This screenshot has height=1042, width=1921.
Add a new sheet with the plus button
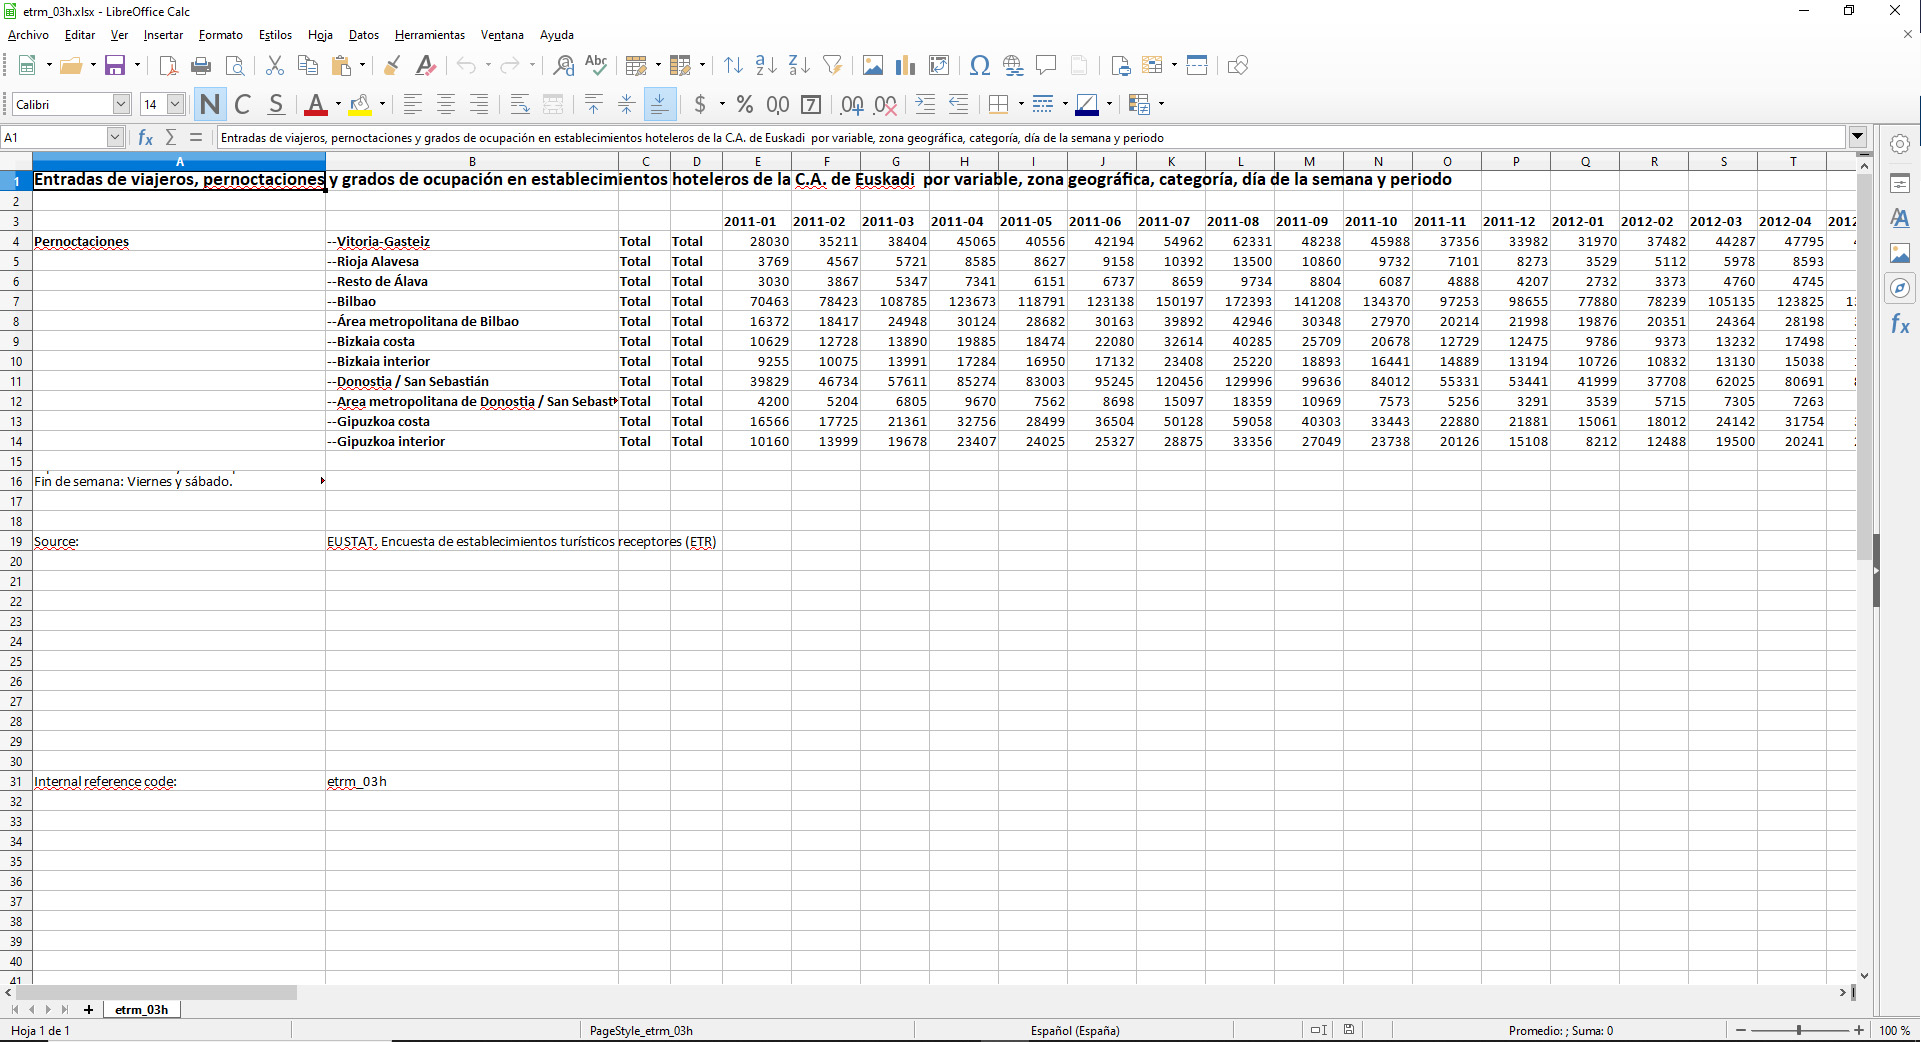click(88, 1010)
